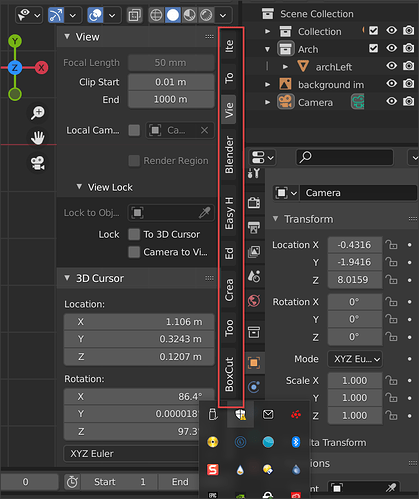
Task: Open the Crea sidebar tab
Action: coord(229,290)
